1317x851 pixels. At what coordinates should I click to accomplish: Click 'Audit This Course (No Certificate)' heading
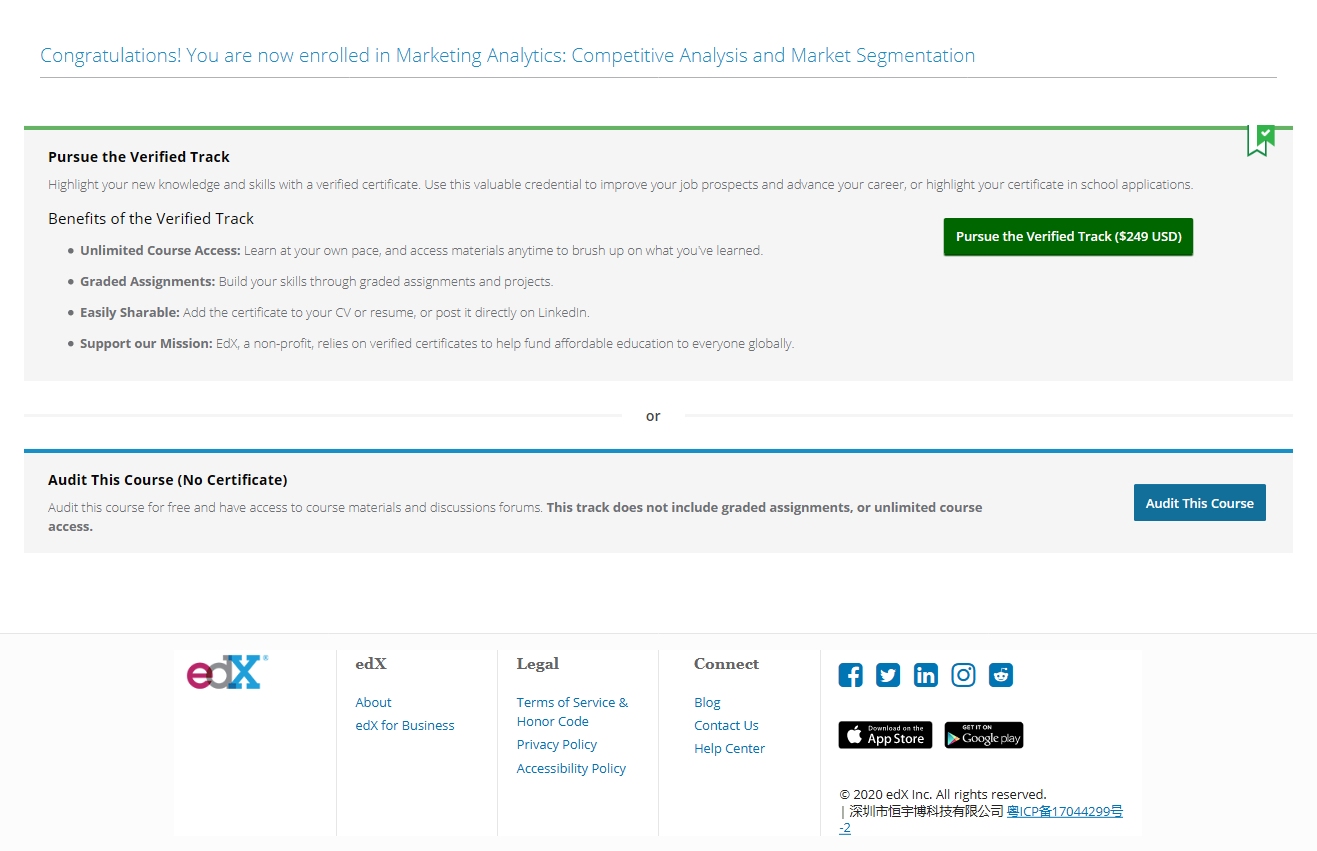168,480
